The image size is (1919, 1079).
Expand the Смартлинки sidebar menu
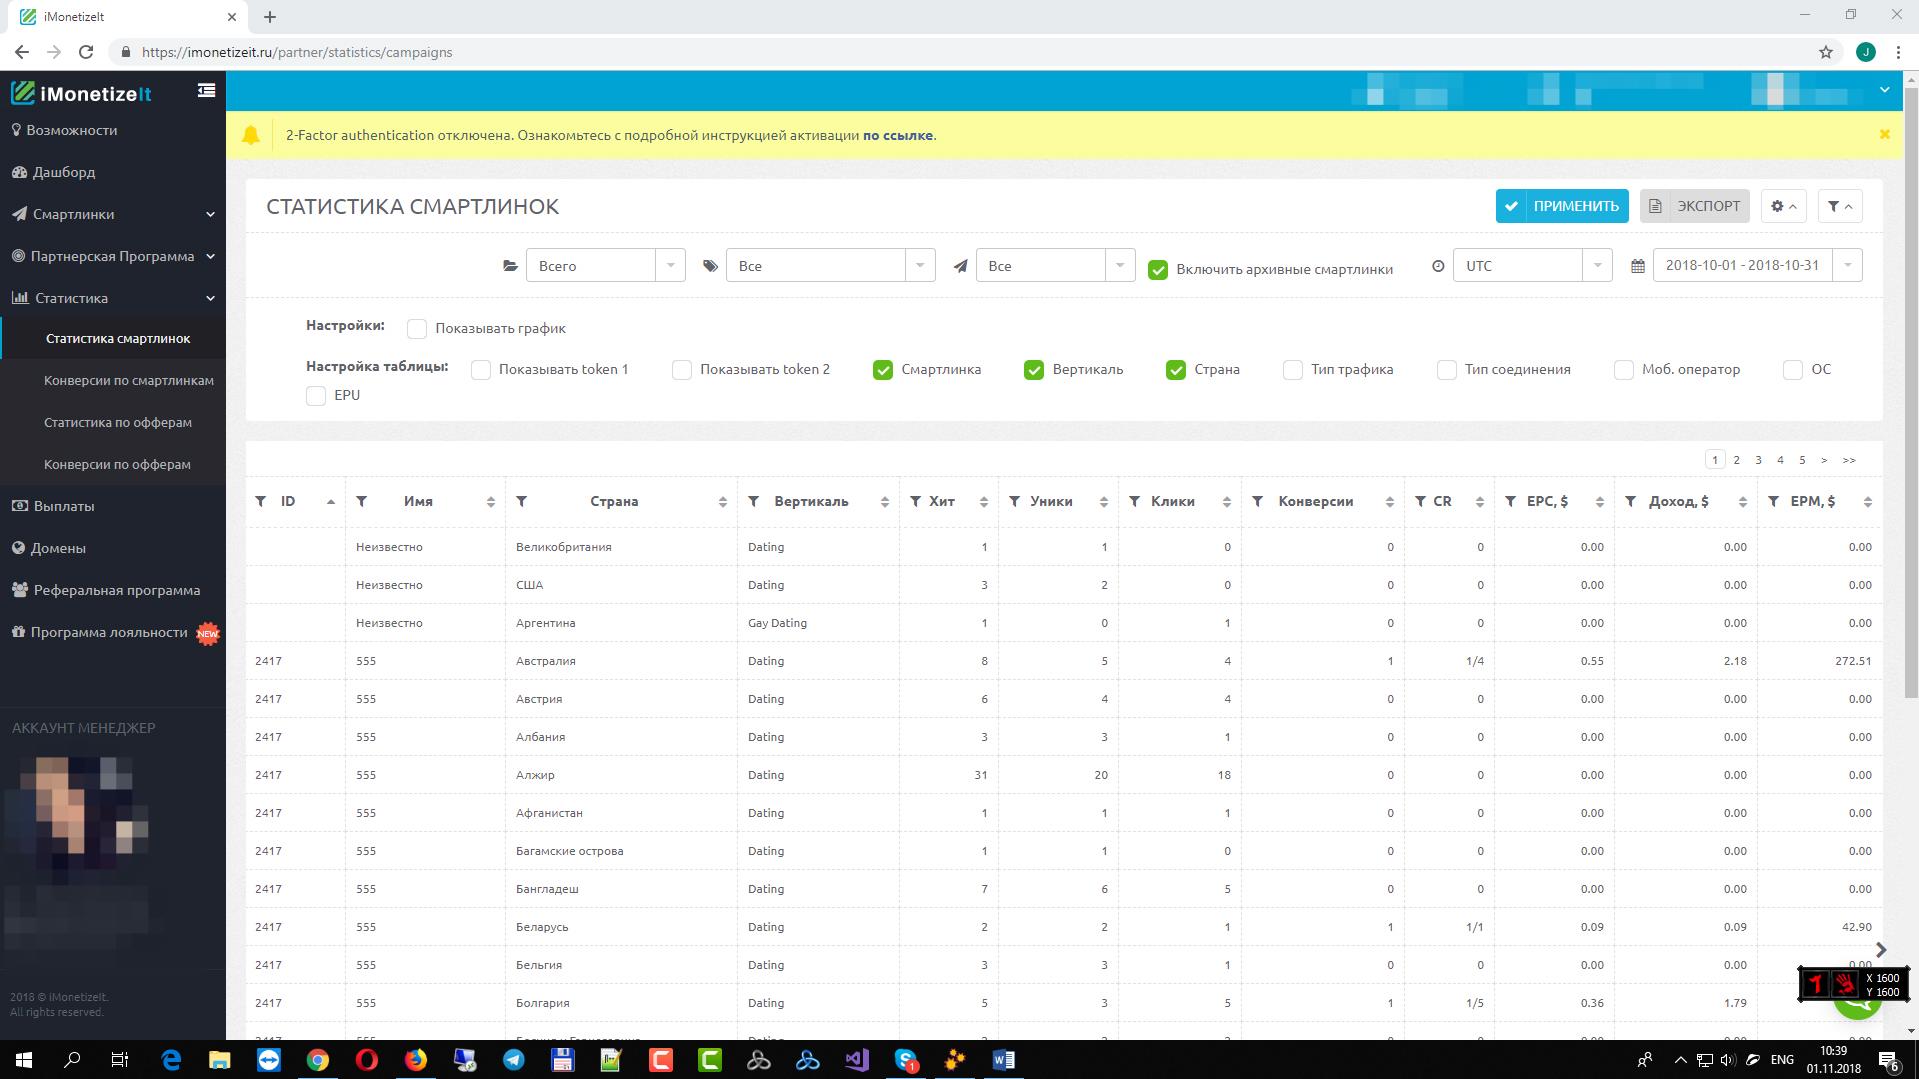point(113,214)
